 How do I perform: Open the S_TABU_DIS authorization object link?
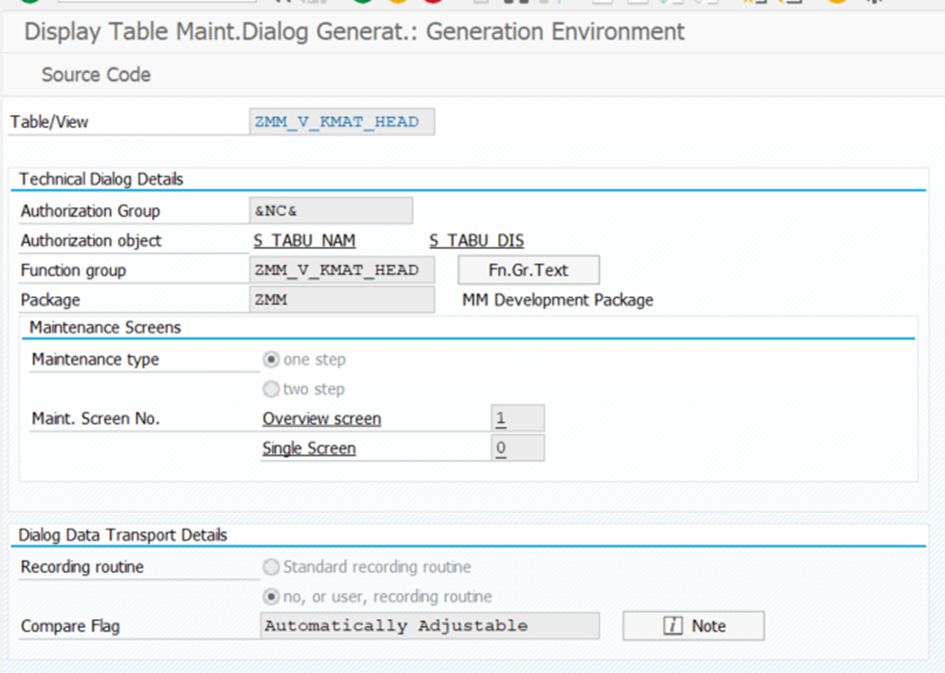click(x=476, y=241)
